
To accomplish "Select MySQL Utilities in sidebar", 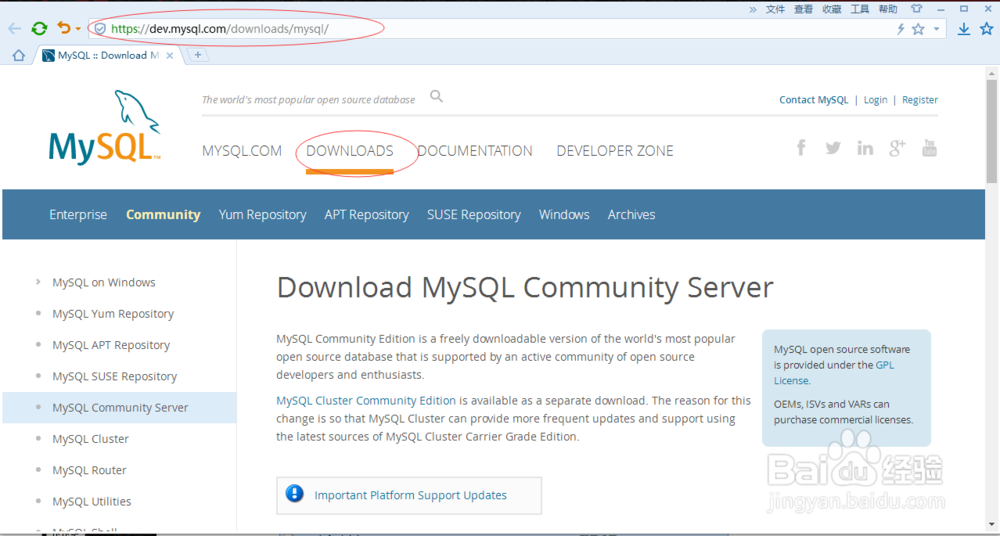I will coord(92,502).
